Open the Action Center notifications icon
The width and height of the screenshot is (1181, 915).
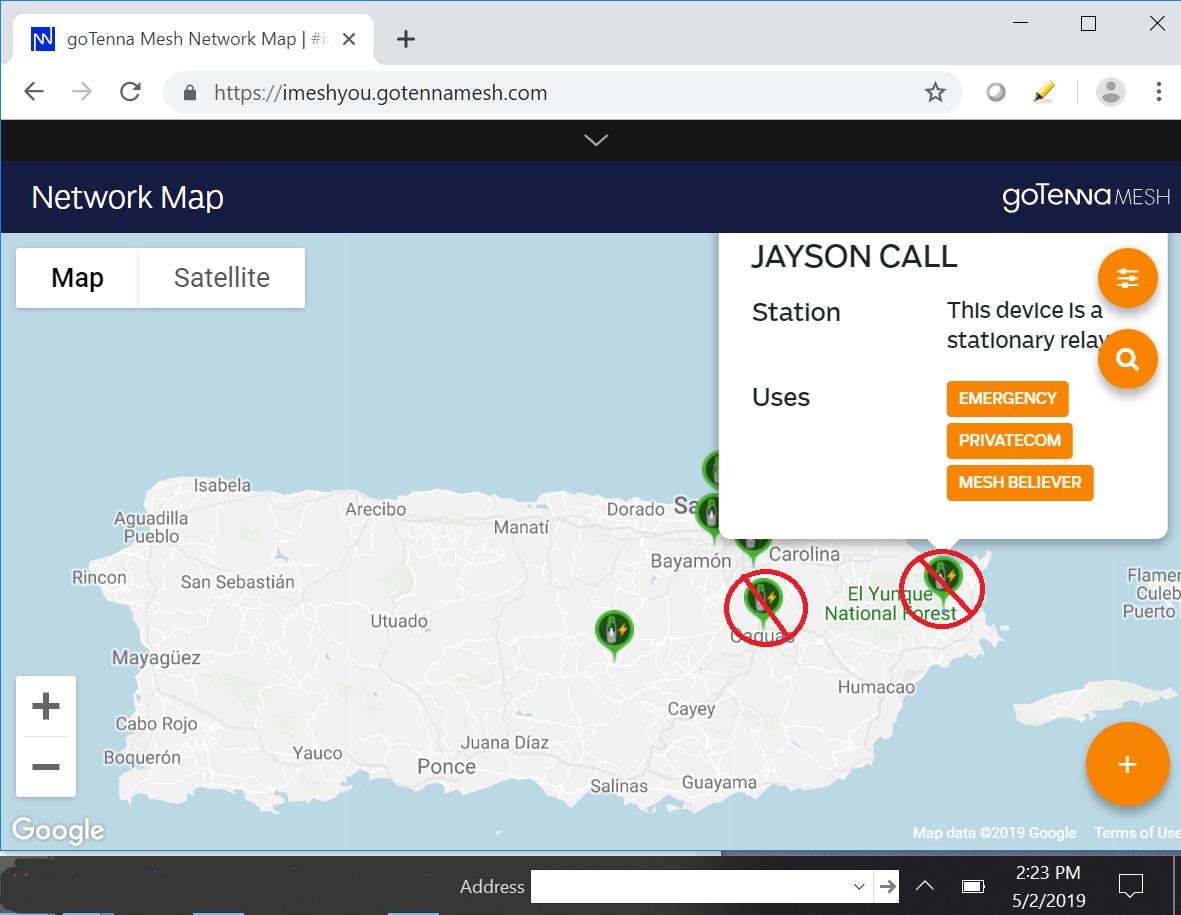click(1131, 886)
